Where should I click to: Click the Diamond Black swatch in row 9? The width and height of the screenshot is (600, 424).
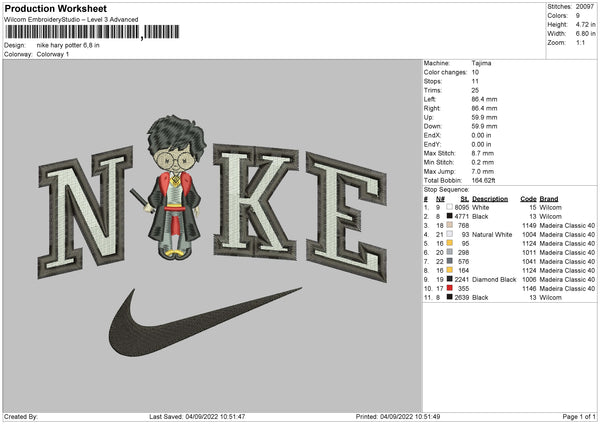(x=450, y=279)
